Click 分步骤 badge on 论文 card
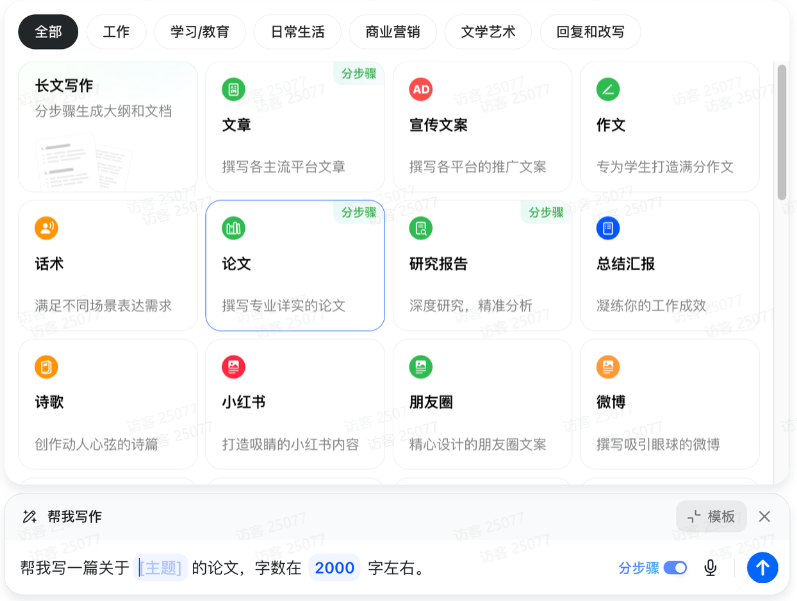The image size is (797, 601). point(359,213)
